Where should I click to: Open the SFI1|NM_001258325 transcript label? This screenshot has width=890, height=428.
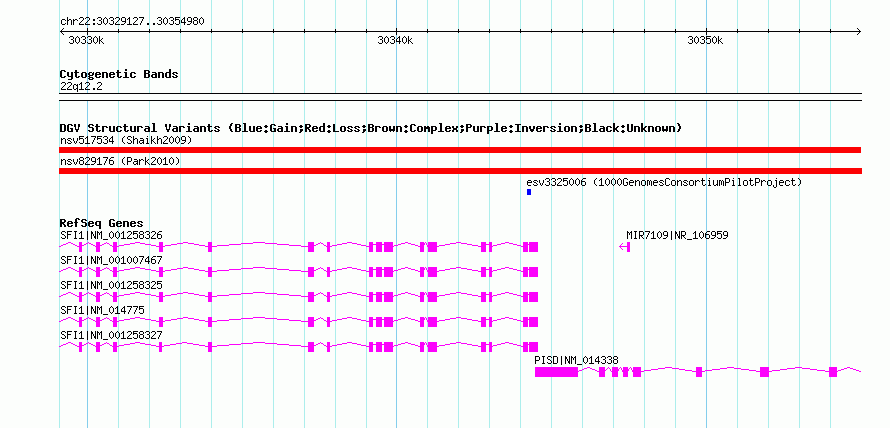(111, 285)
